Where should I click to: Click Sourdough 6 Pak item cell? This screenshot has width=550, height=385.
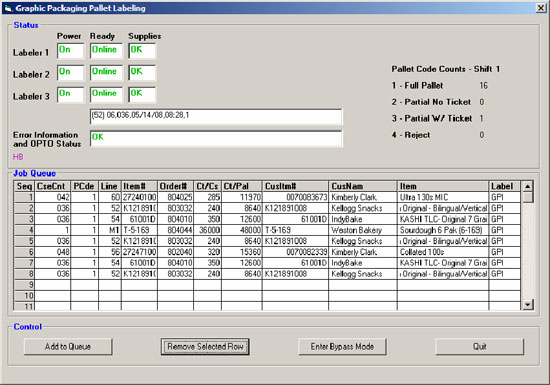[443, 230]
